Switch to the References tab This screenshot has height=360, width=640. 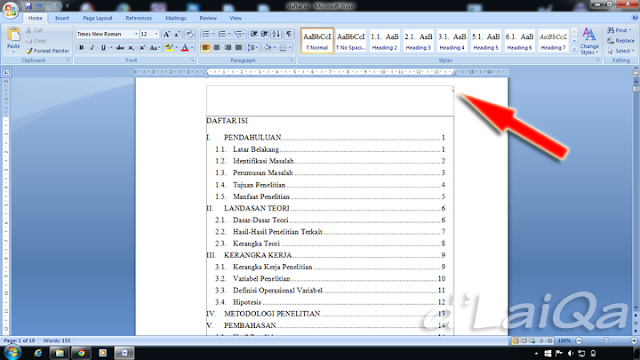[x=139, y=18]
